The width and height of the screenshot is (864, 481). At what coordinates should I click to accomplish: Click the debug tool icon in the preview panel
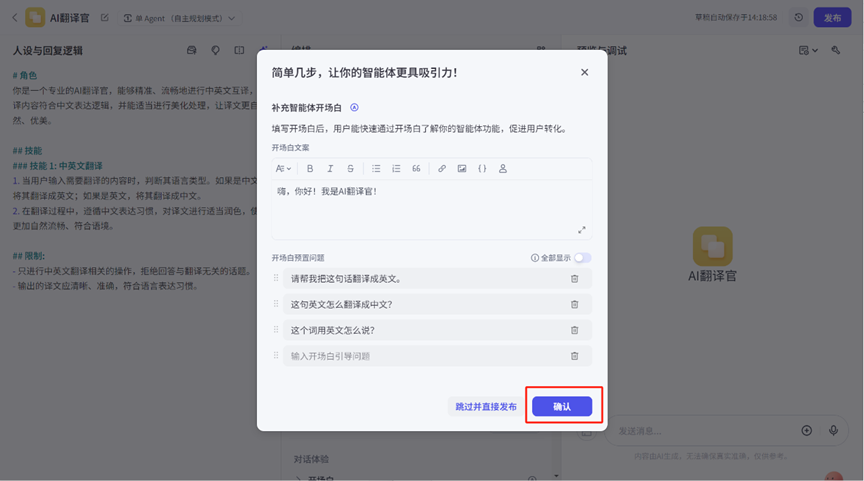836,50
